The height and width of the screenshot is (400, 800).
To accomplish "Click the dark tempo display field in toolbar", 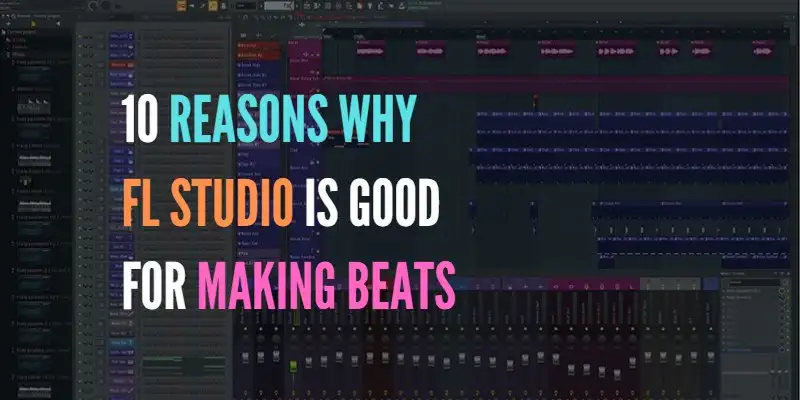I will pos(246,6).
